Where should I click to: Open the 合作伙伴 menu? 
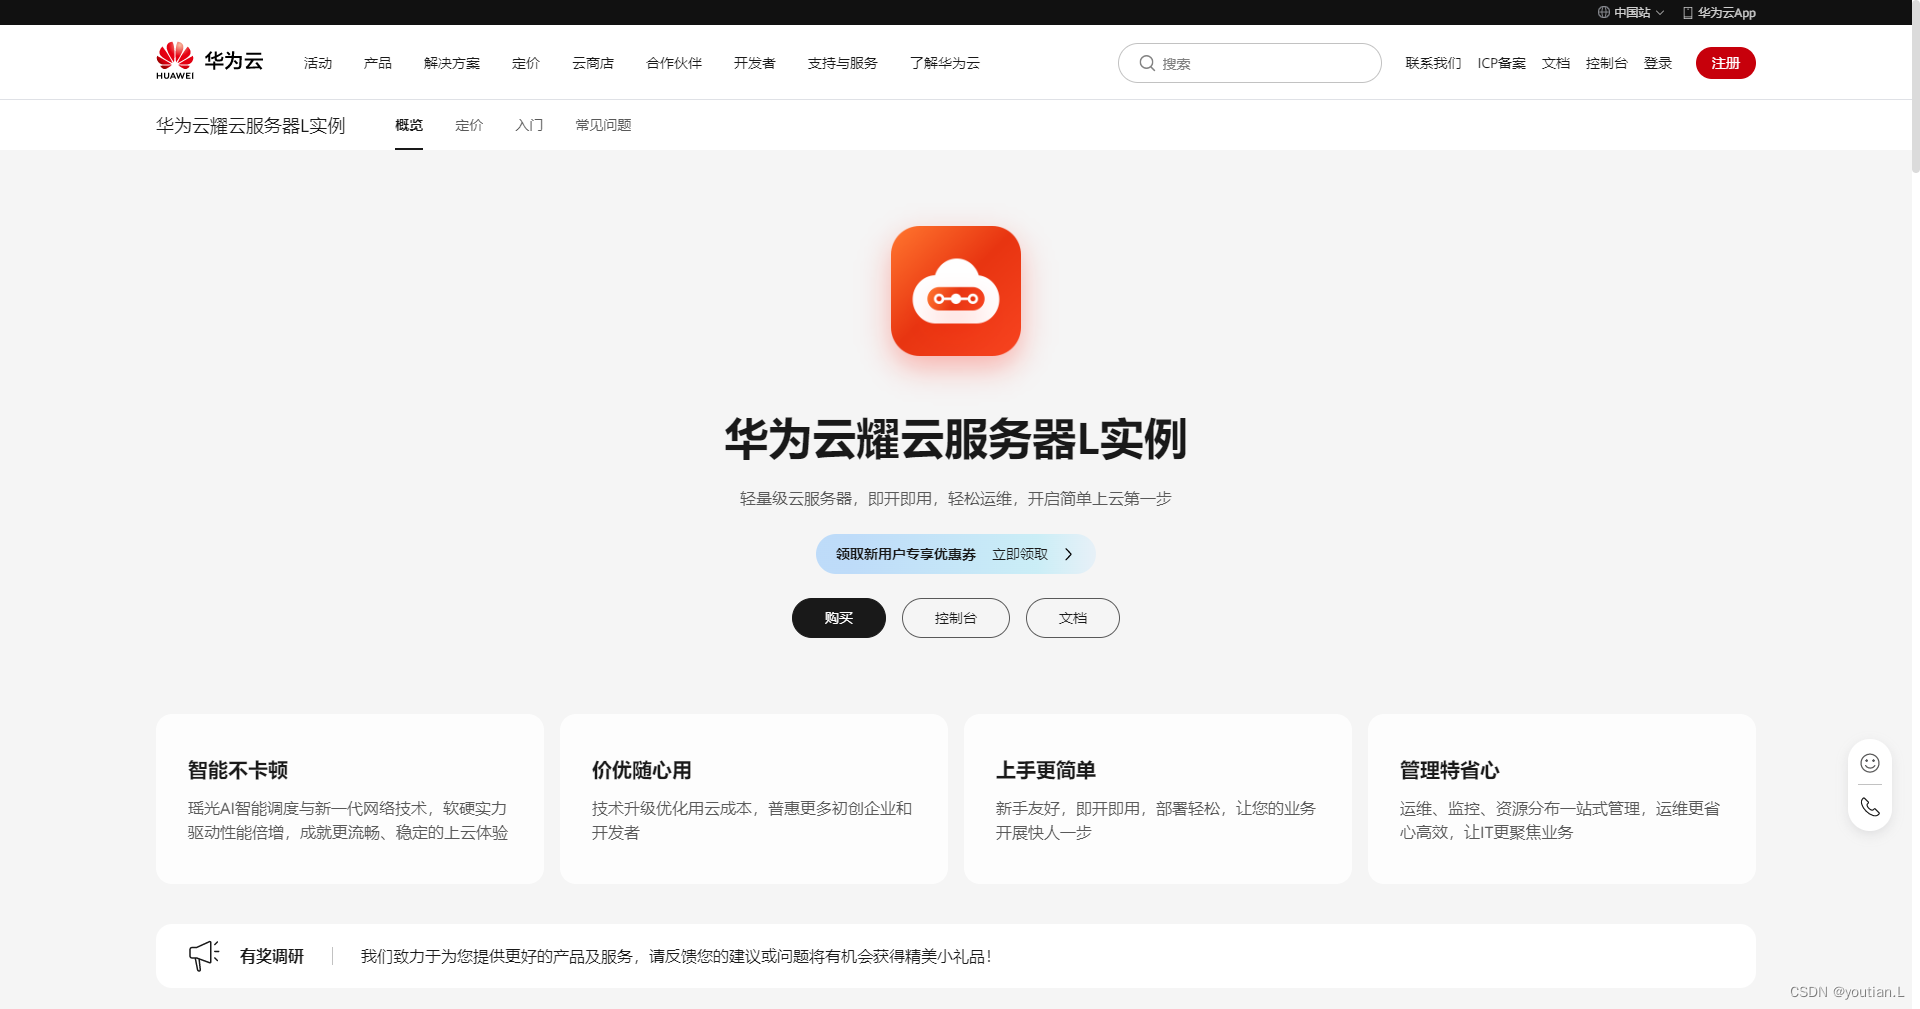point(674,63)
